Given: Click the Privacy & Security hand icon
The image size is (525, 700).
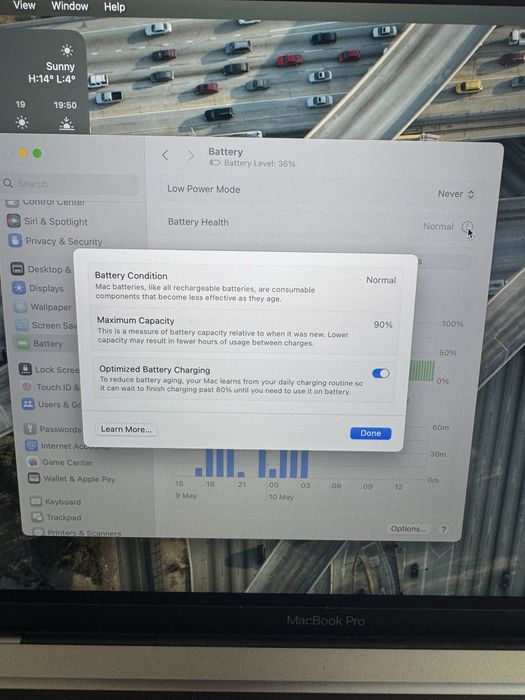Looking at the screenshot, I should 15,240.
